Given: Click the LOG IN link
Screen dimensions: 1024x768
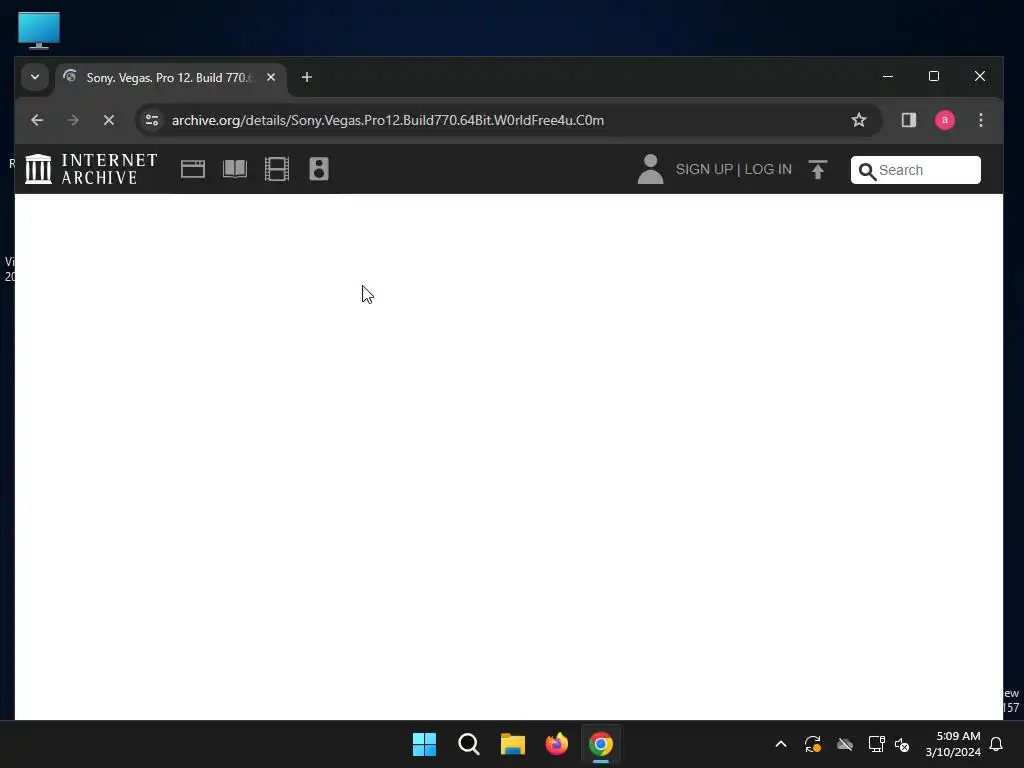Looking at the screenshot, I should click(x=768, y=169).
